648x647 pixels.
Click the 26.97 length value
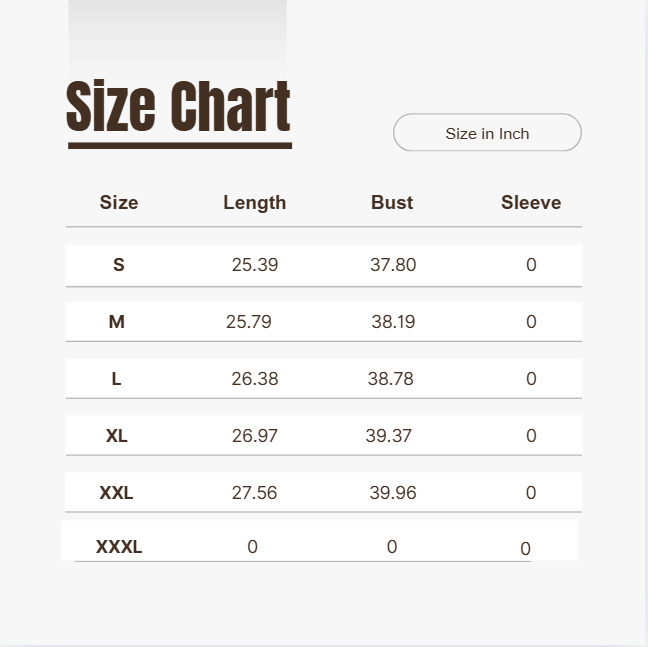255,436
